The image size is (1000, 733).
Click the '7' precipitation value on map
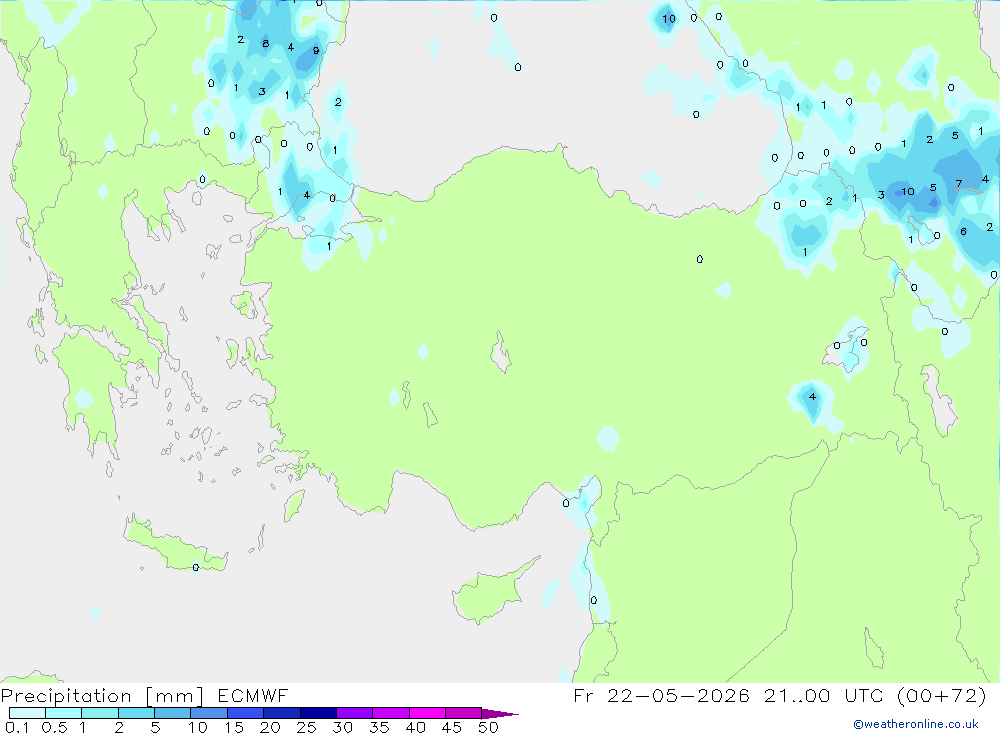pos(959,184)
